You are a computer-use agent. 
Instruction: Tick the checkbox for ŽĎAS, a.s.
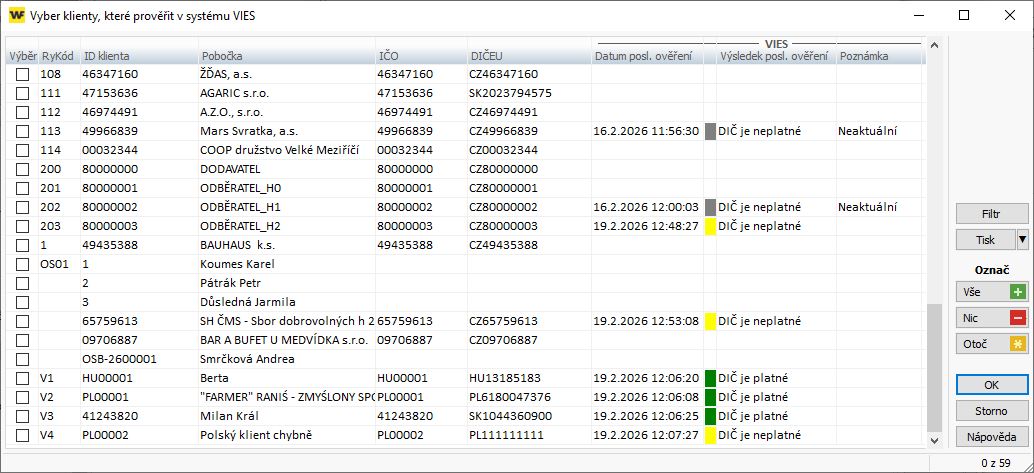(22, 74)
